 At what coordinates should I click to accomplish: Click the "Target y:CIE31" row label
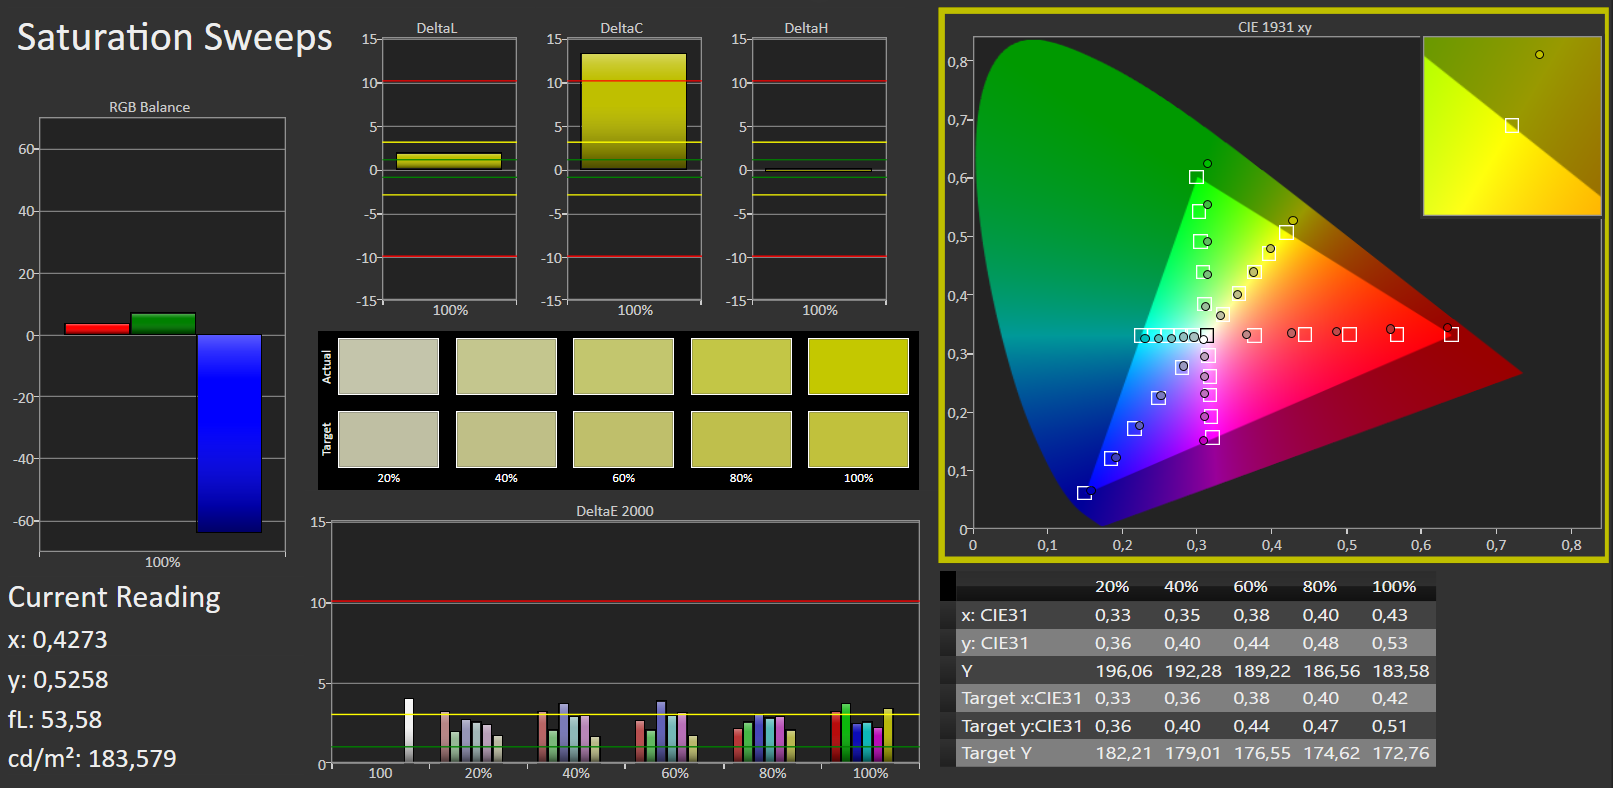point(1021,726)
